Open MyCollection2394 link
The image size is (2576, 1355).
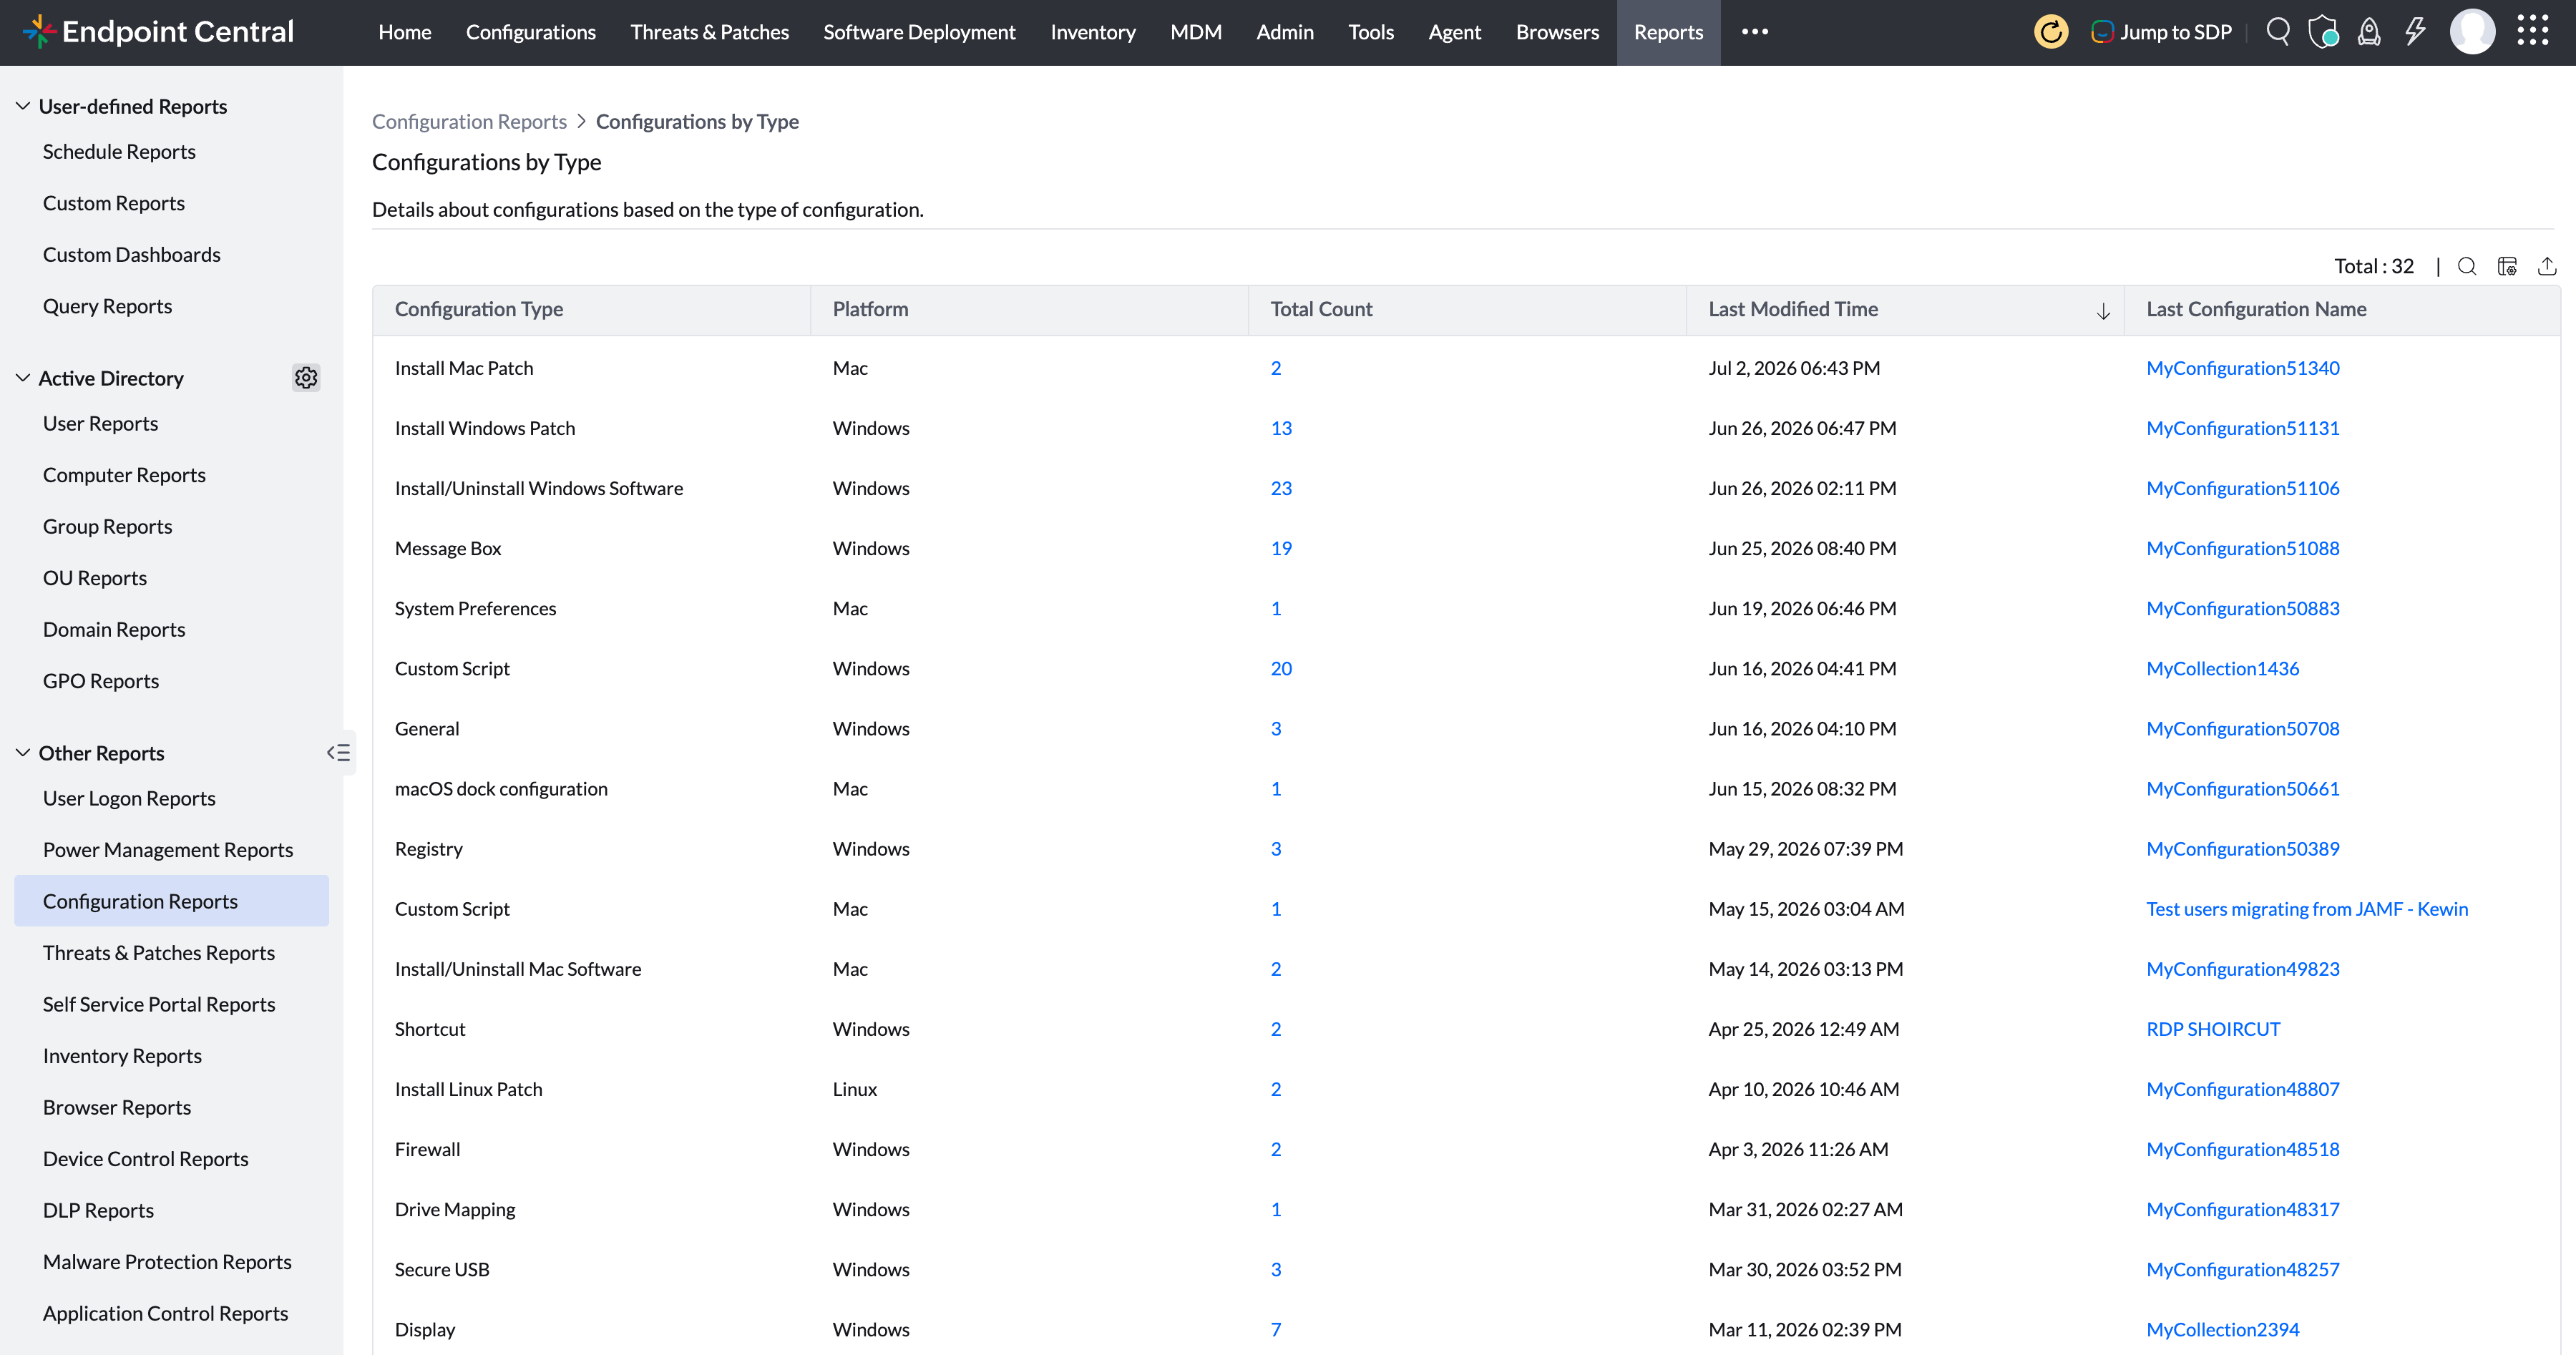[2222, 1329]
